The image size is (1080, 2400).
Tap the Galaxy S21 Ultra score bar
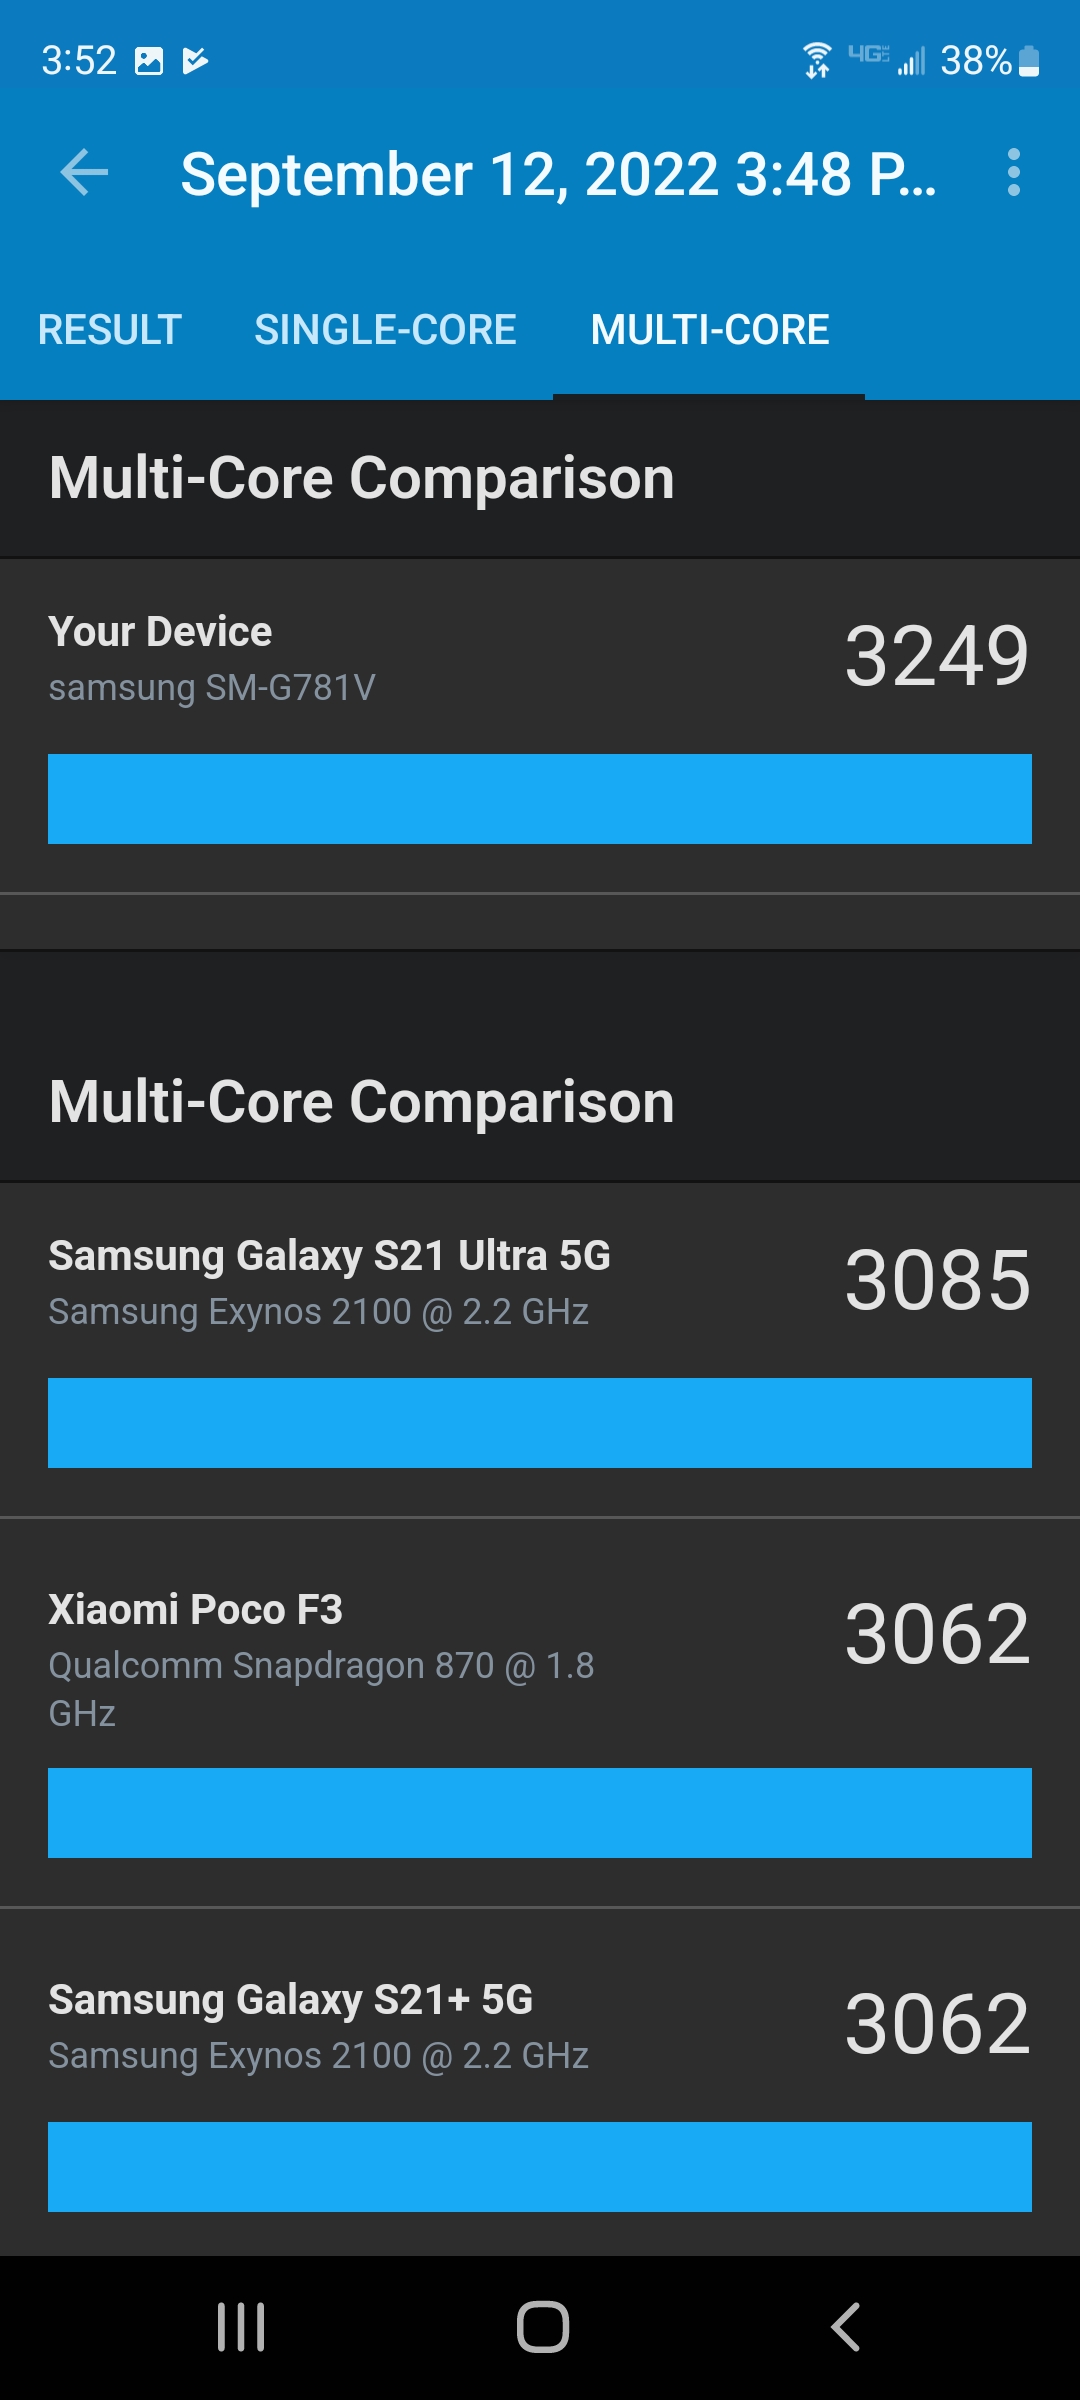coord(540,1423)
